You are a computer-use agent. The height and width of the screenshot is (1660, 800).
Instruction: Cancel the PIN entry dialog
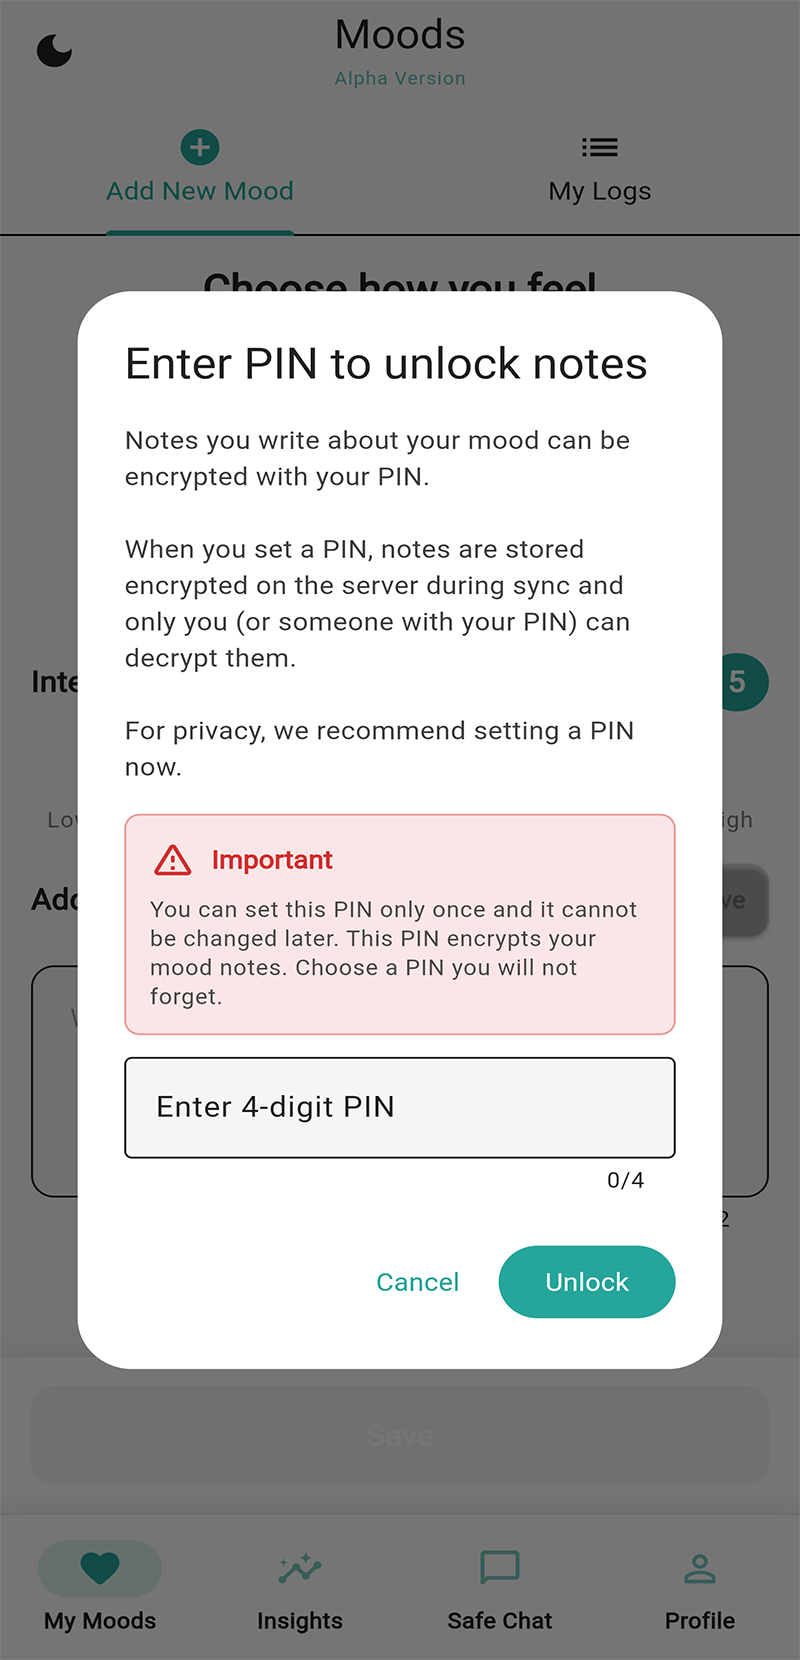pyautogui.click(x=418, y=1282)
